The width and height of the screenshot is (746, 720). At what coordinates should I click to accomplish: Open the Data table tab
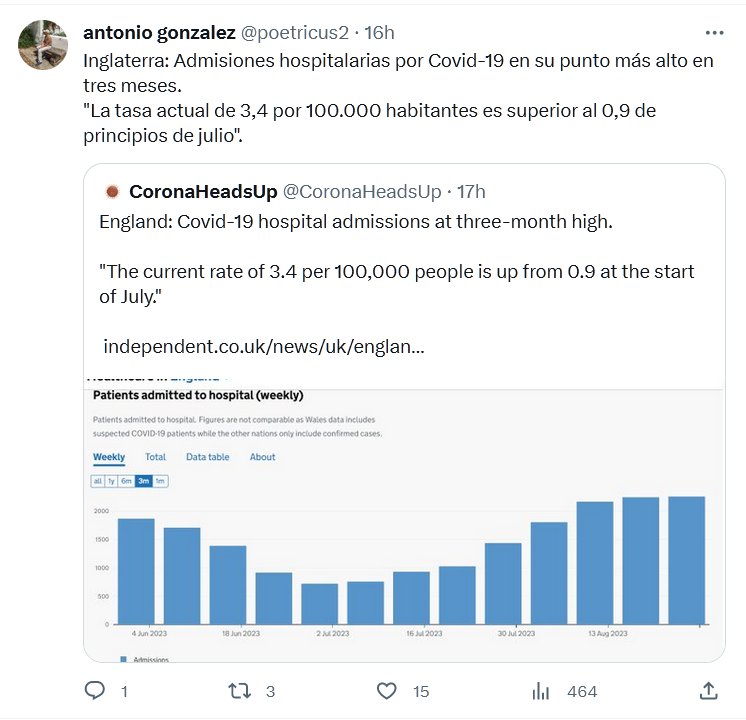click(207, 457)
